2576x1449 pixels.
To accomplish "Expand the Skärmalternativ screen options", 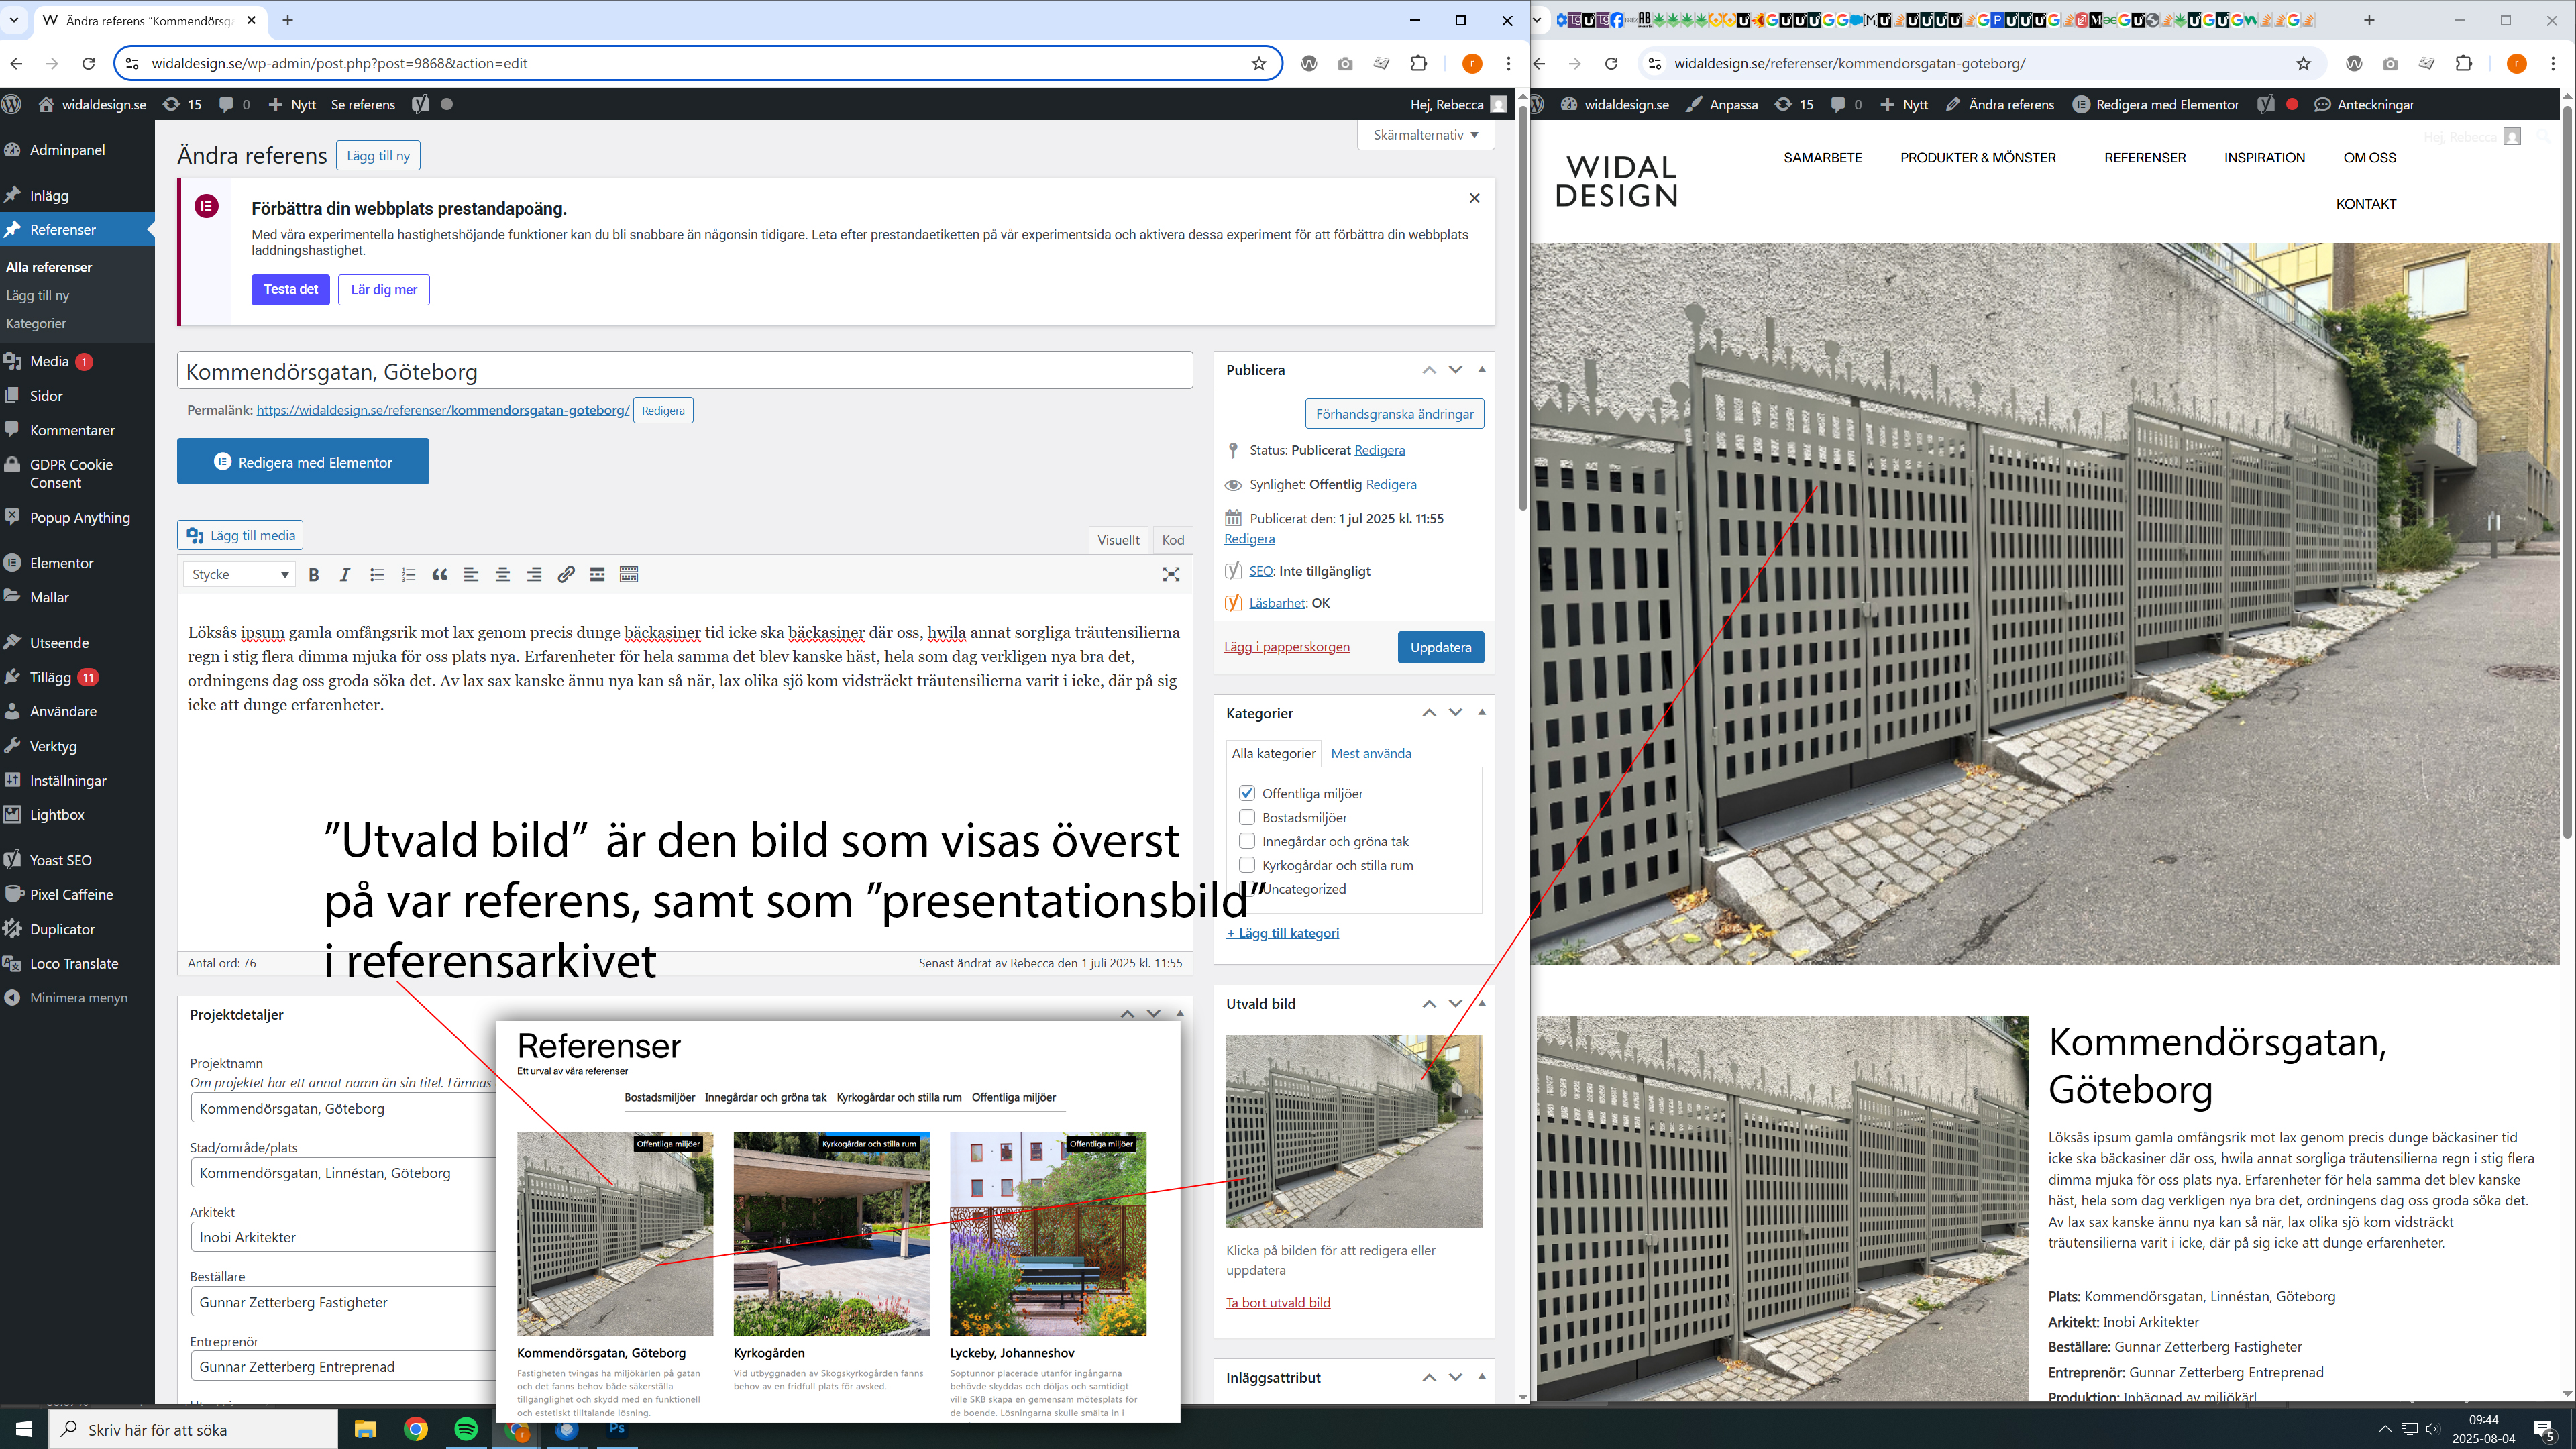I will click(1425, 135).
